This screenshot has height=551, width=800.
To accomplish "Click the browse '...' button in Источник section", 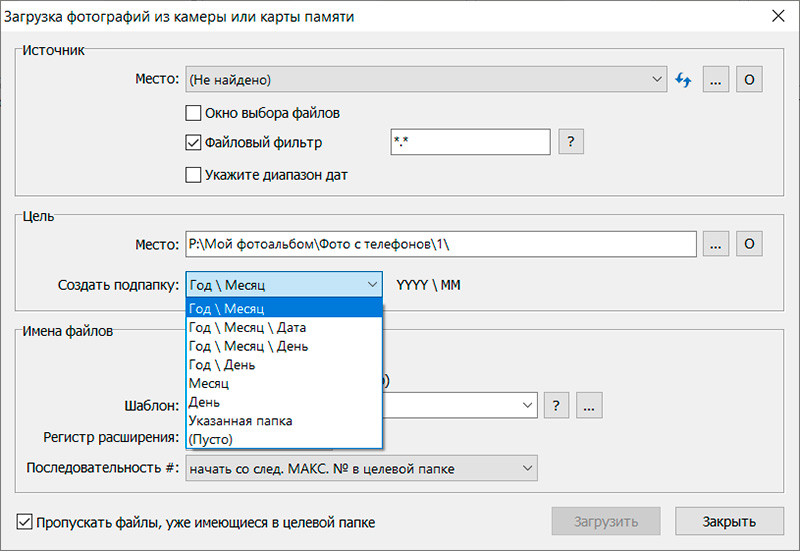I will click(x=715, y=79).
